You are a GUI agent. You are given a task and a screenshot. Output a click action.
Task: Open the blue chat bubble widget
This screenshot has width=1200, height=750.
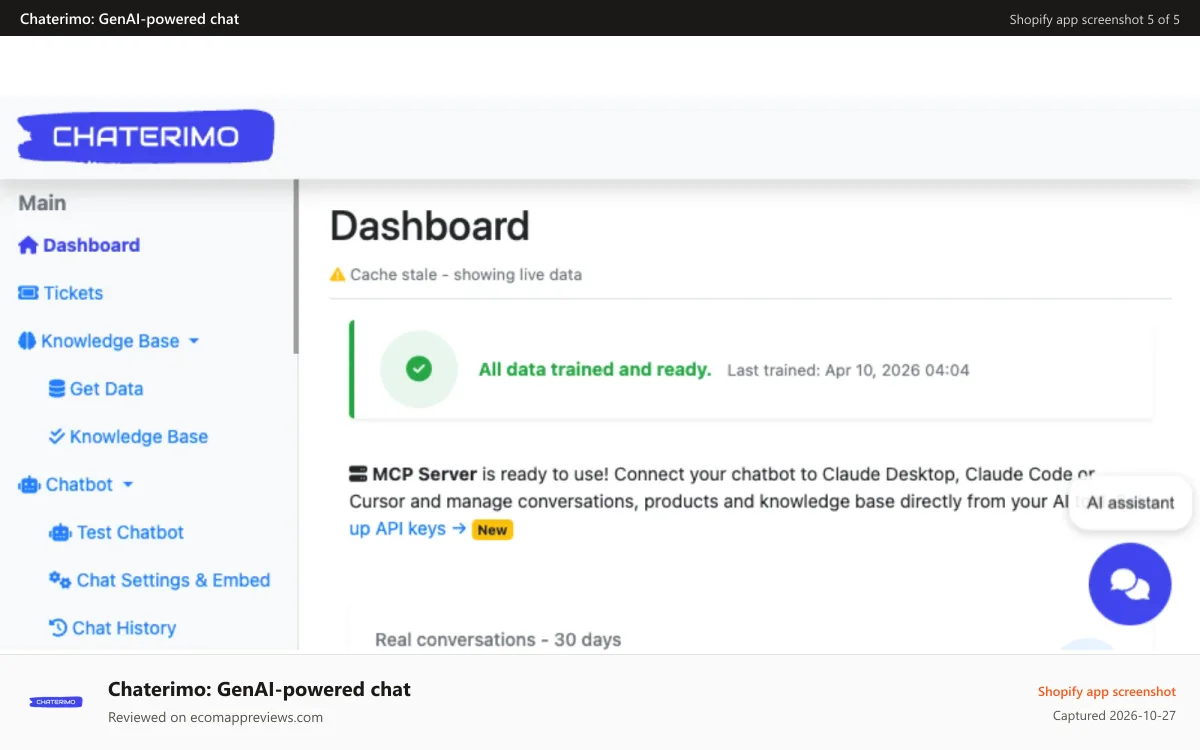(x=1130, y=584)
